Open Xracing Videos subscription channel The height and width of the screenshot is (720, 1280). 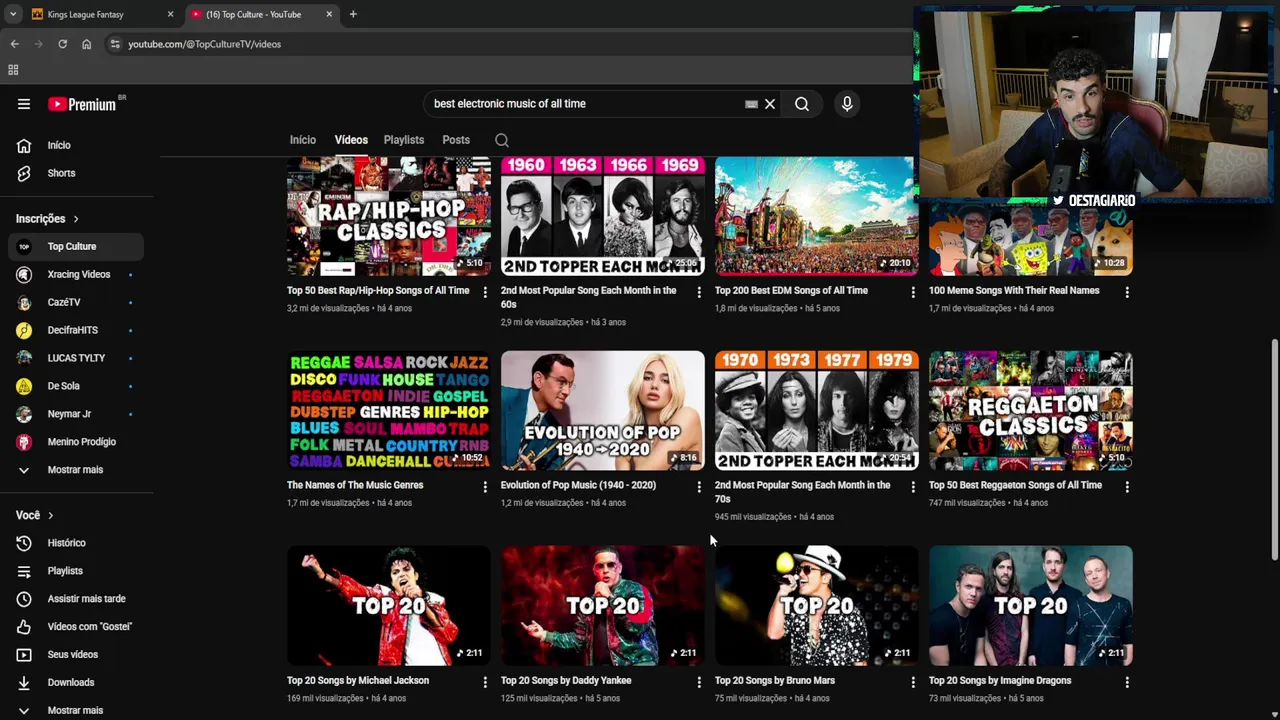pyautogui.click(x=77, y=274)
